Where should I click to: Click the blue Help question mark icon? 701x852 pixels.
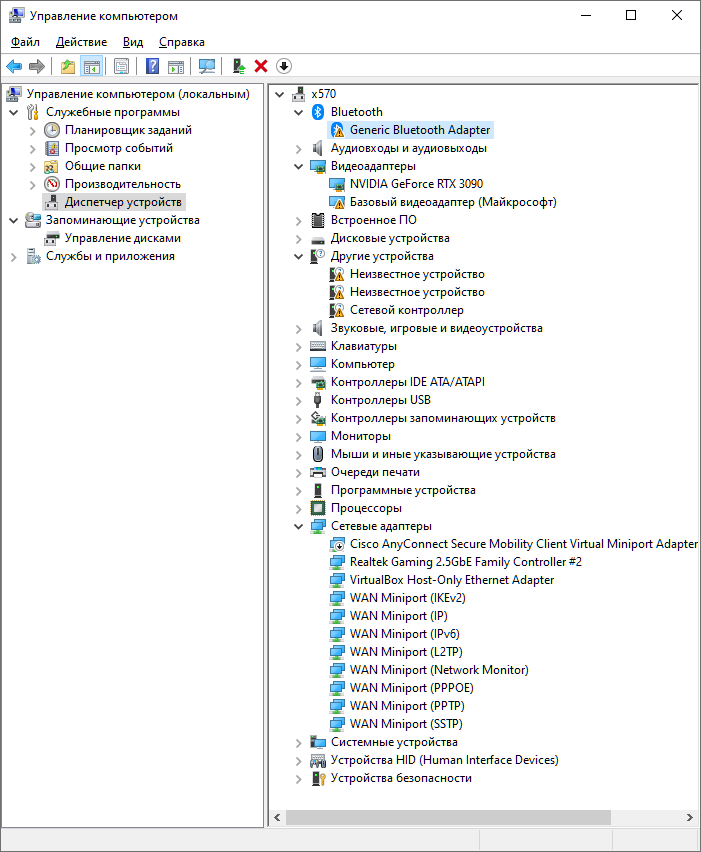click(153, 66)
